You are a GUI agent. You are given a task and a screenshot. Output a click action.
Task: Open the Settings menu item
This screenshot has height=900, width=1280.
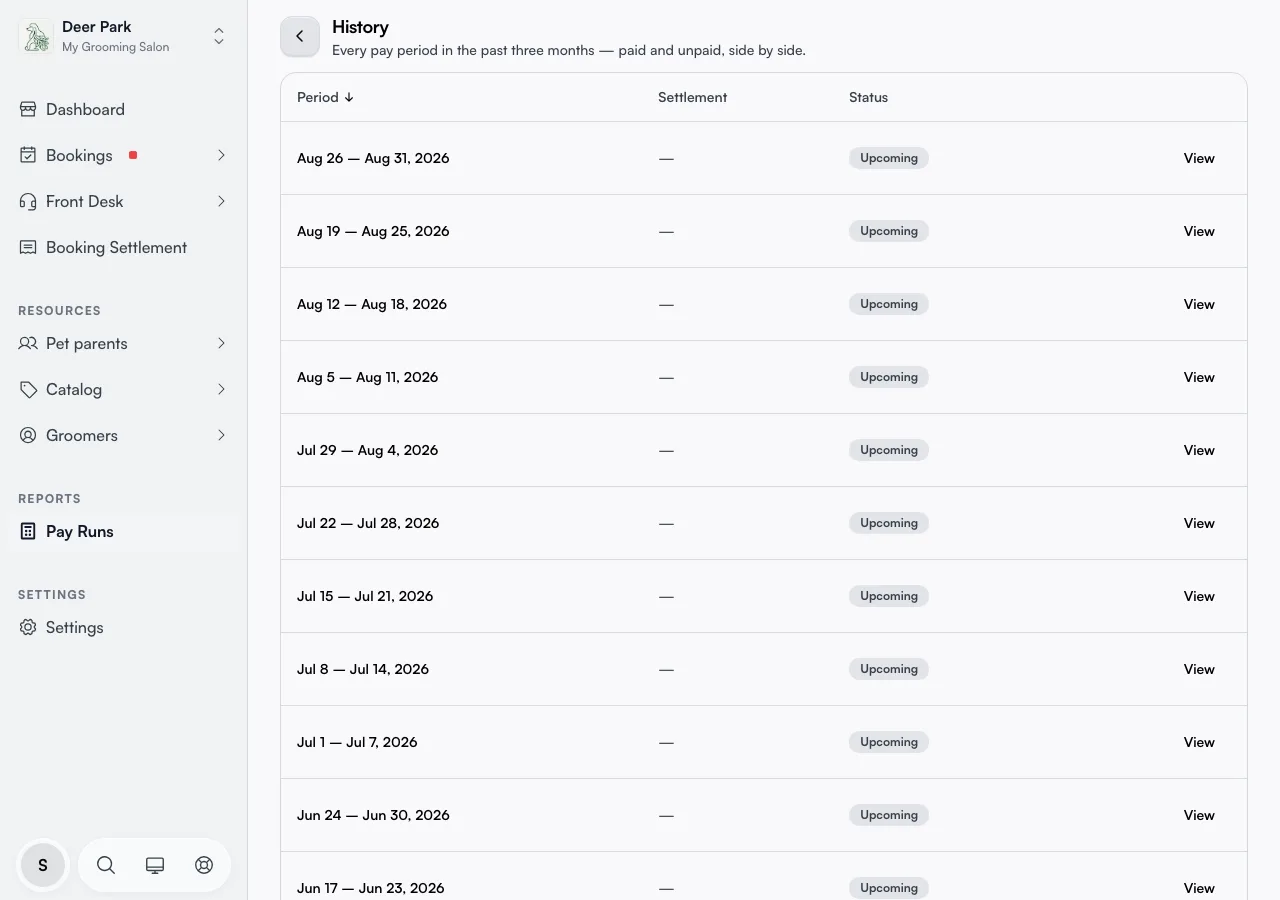coord(124,627)
